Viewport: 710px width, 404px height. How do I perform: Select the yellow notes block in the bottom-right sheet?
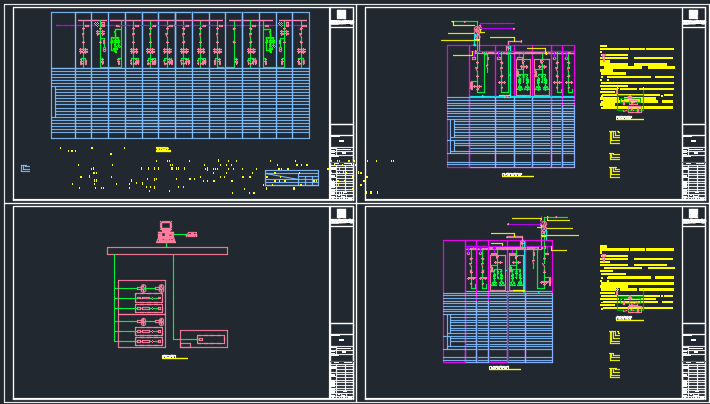point(637,278)
